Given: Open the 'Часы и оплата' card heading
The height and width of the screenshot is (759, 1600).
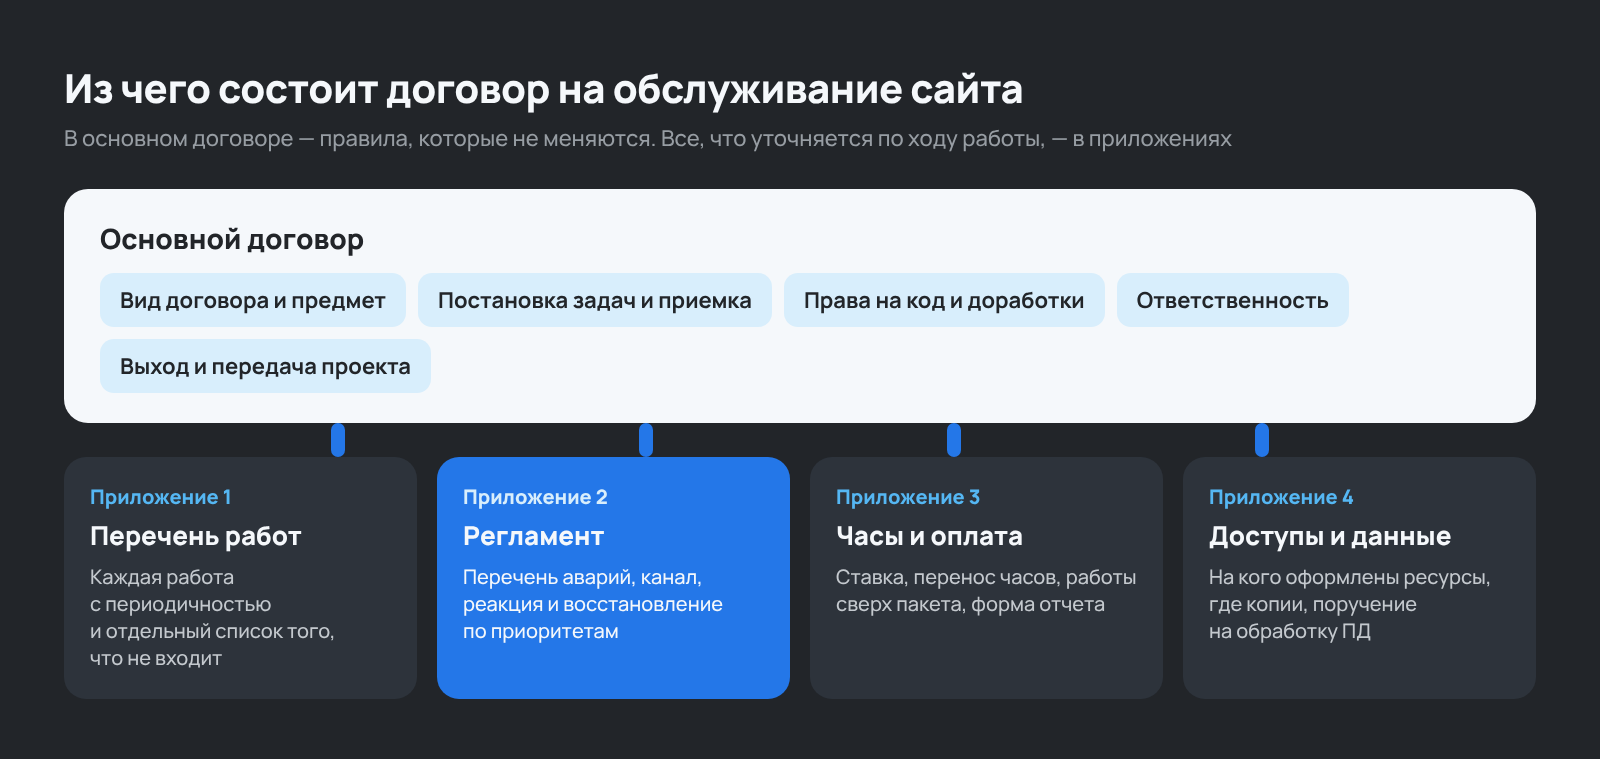Looking at the screenshot, I should [x=929, y=536].
